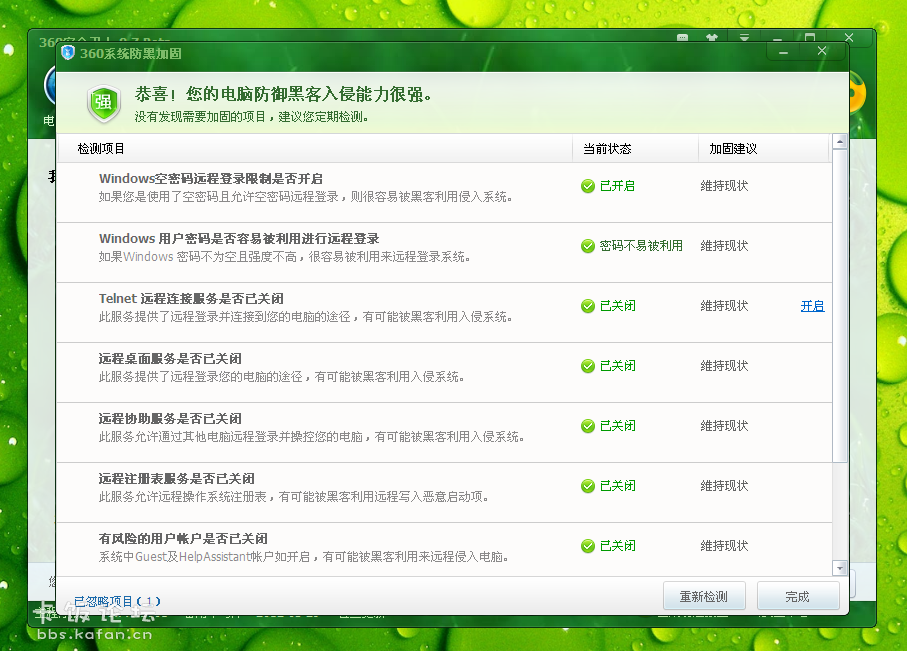The width and height of the screenshot is (907, 651).
Task: Click green check icon beside 已开启 status
Action: click(588, 186)
